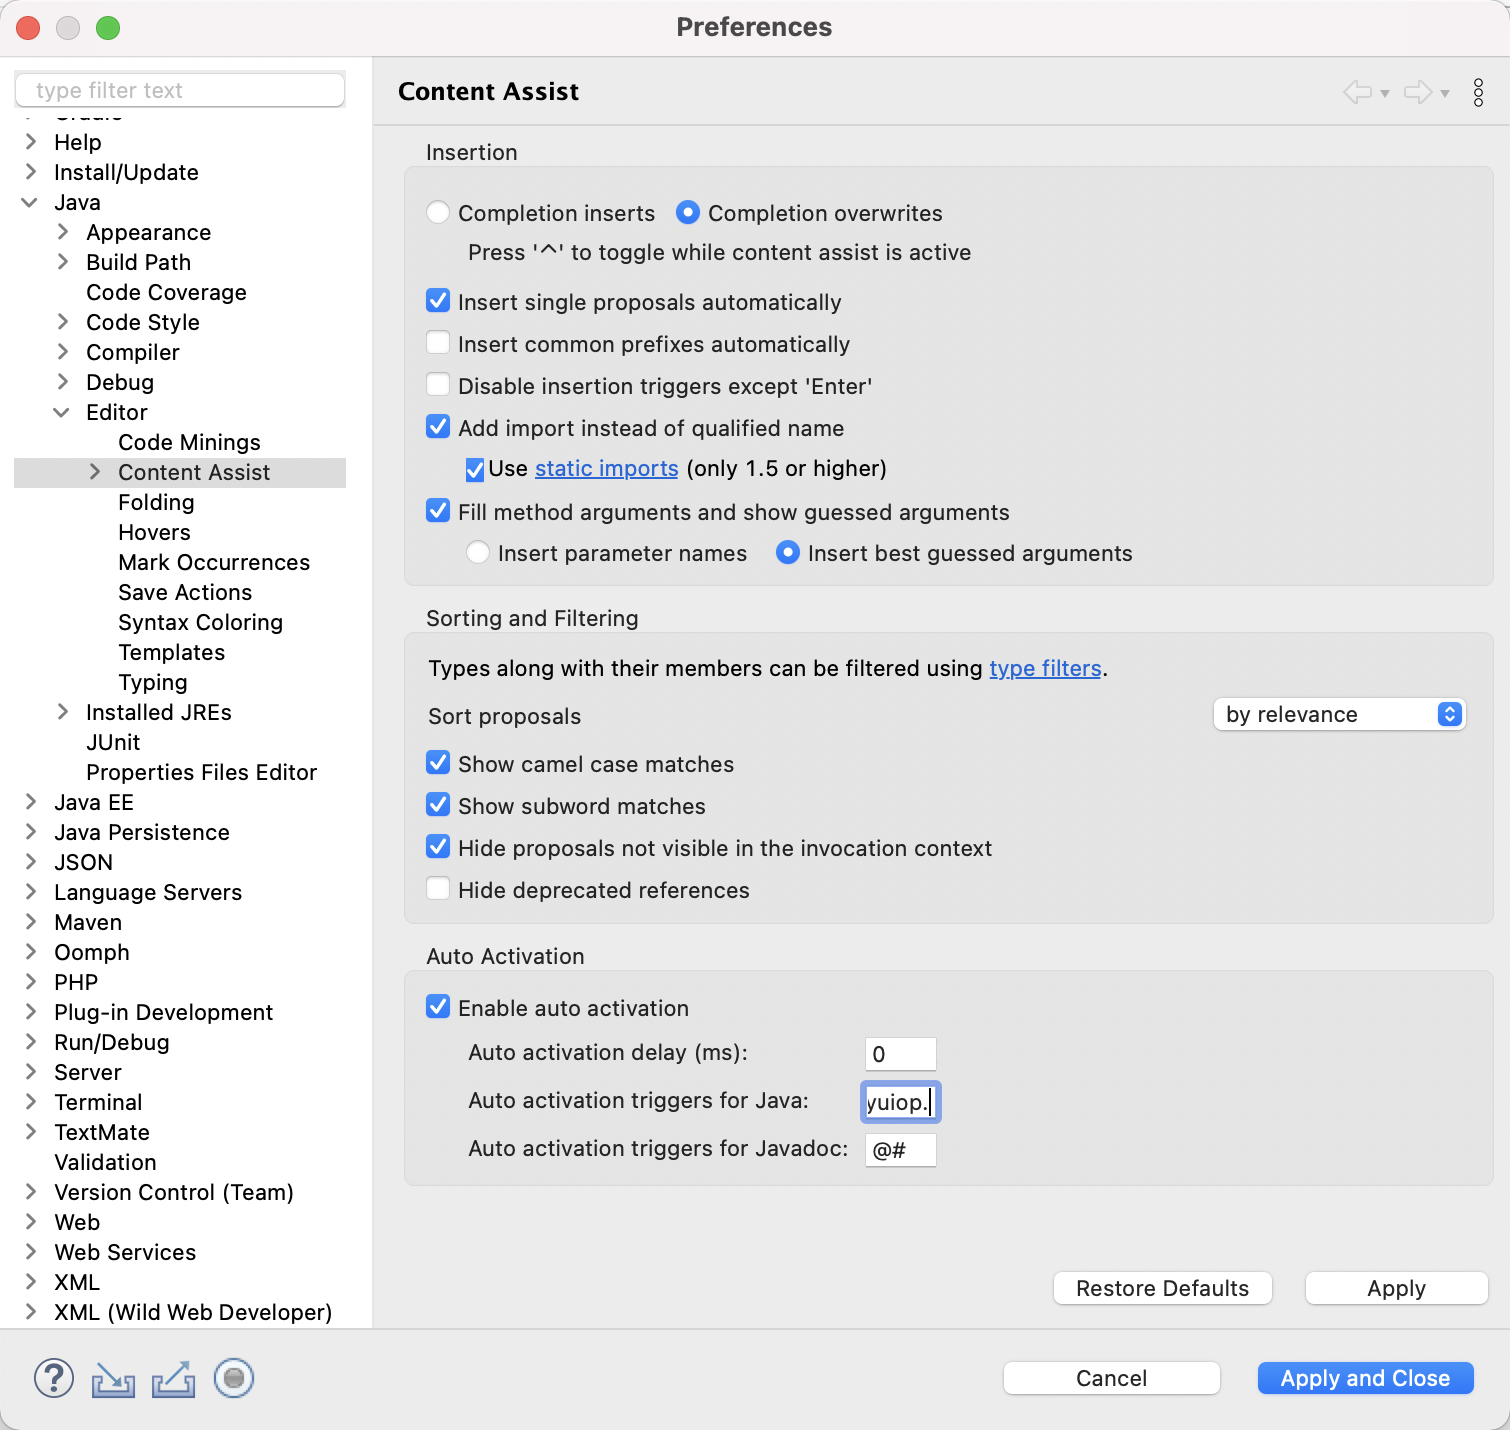
Task: Click the type filter text search box
Action: [180, 90]
